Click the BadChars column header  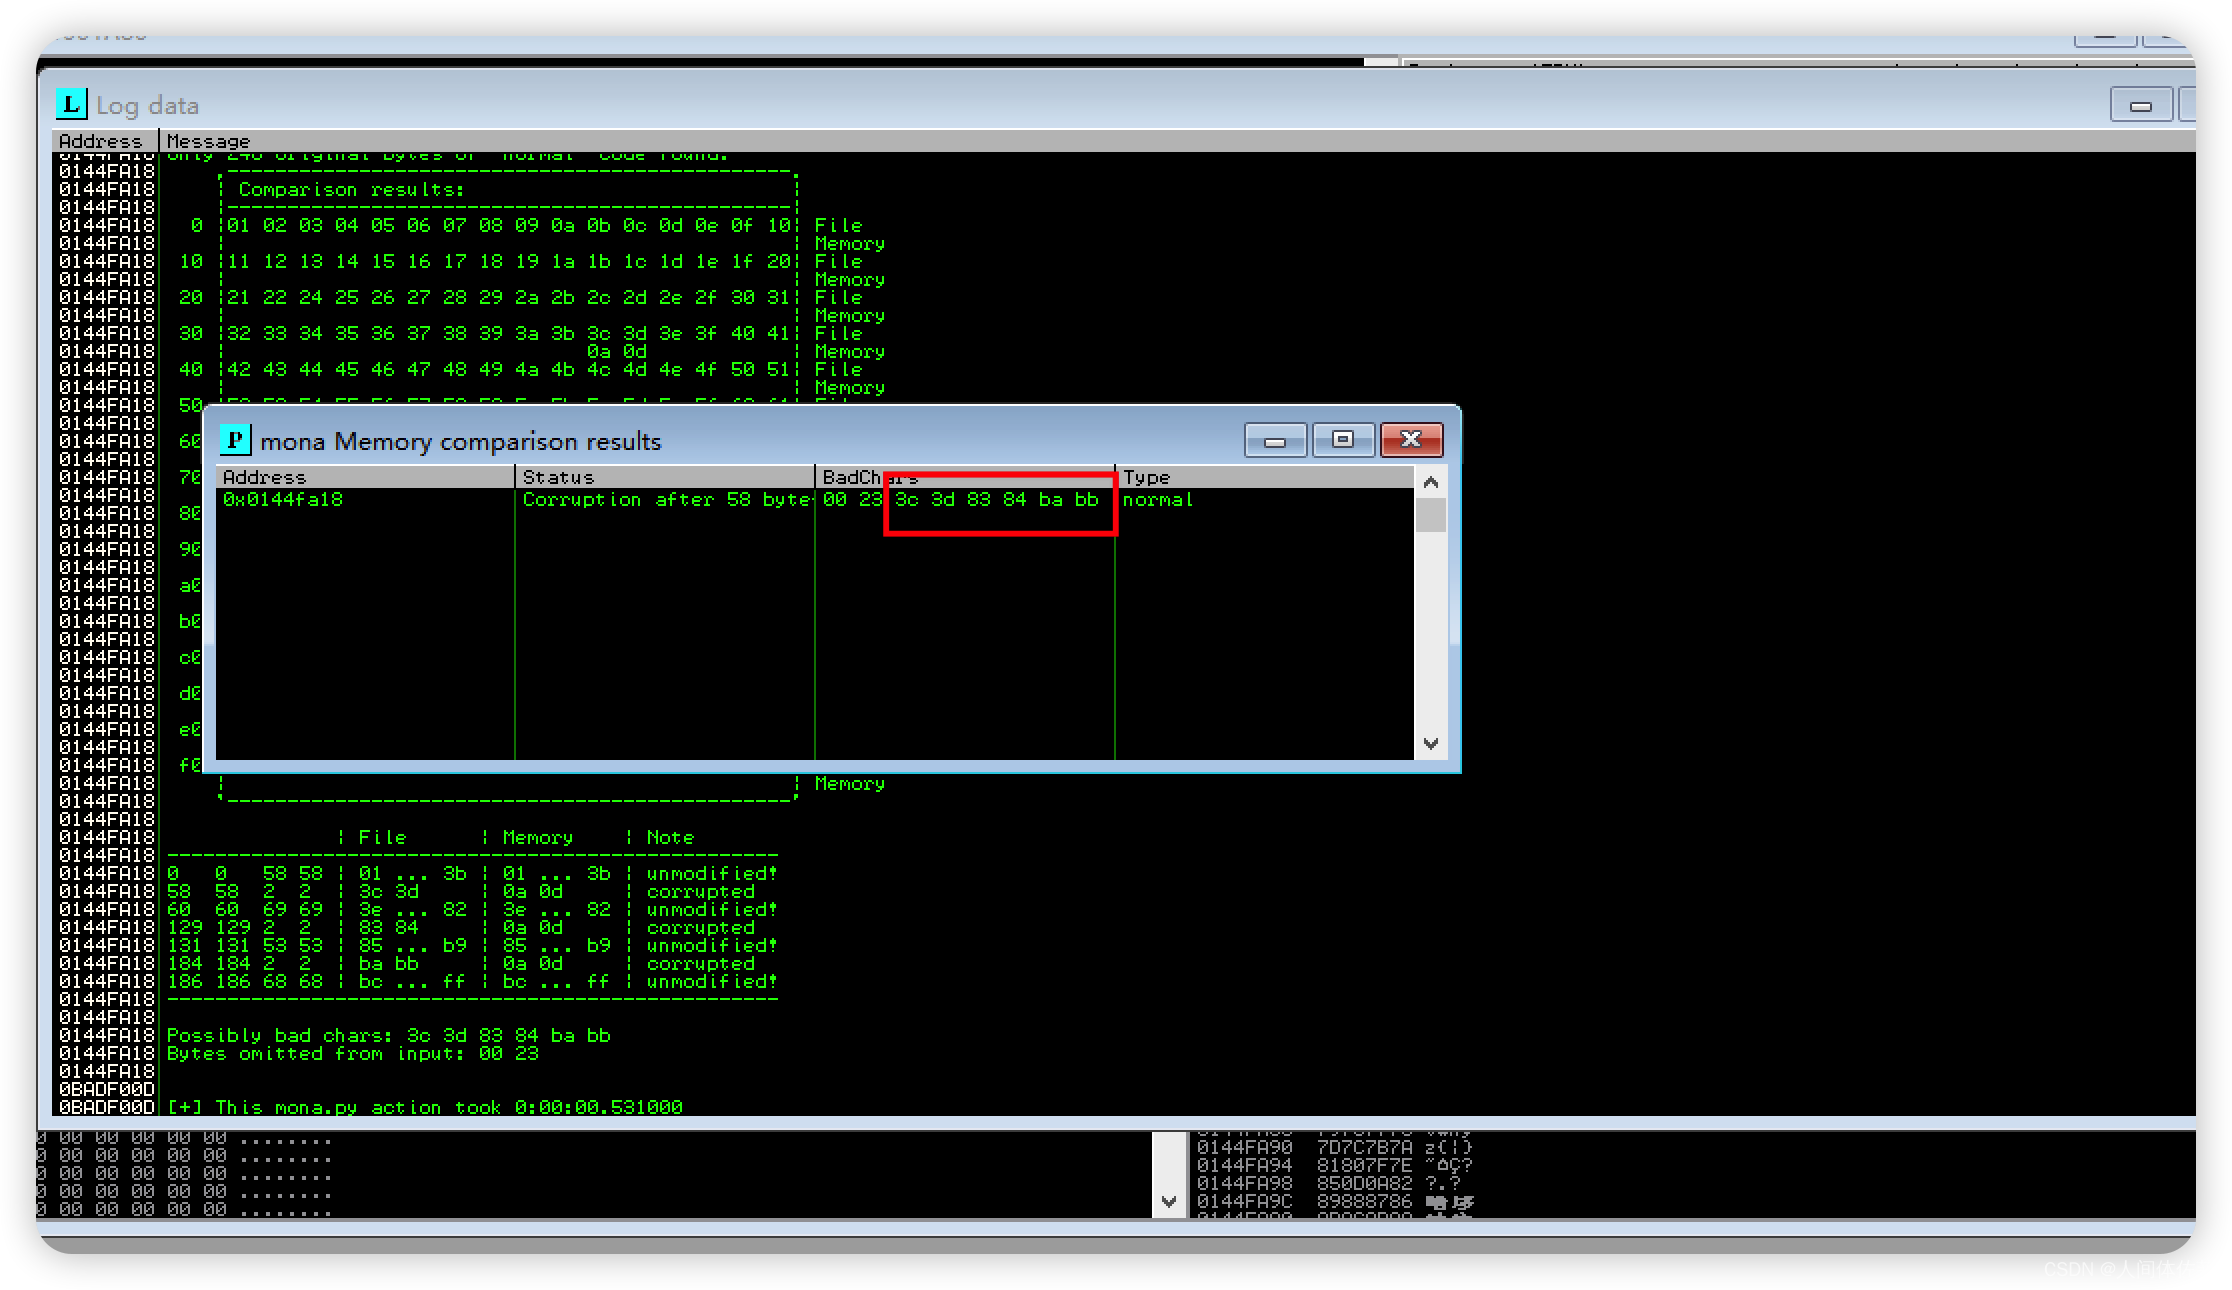850,477
